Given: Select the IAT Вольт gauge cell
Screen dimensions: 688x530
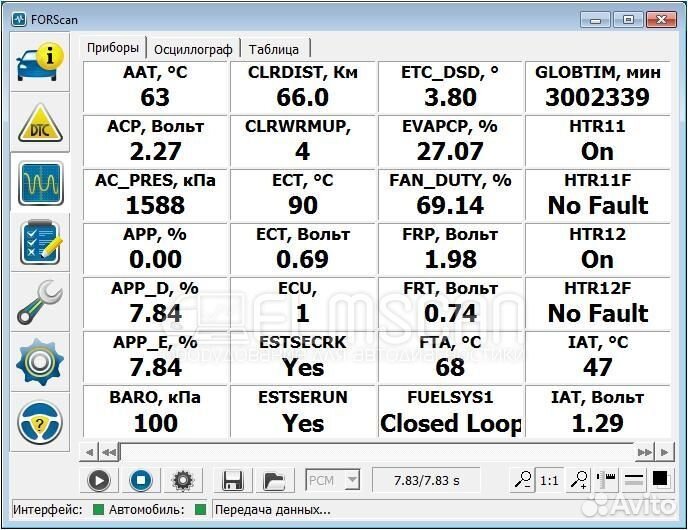Looking at the screenshot, I should point(598,412).
